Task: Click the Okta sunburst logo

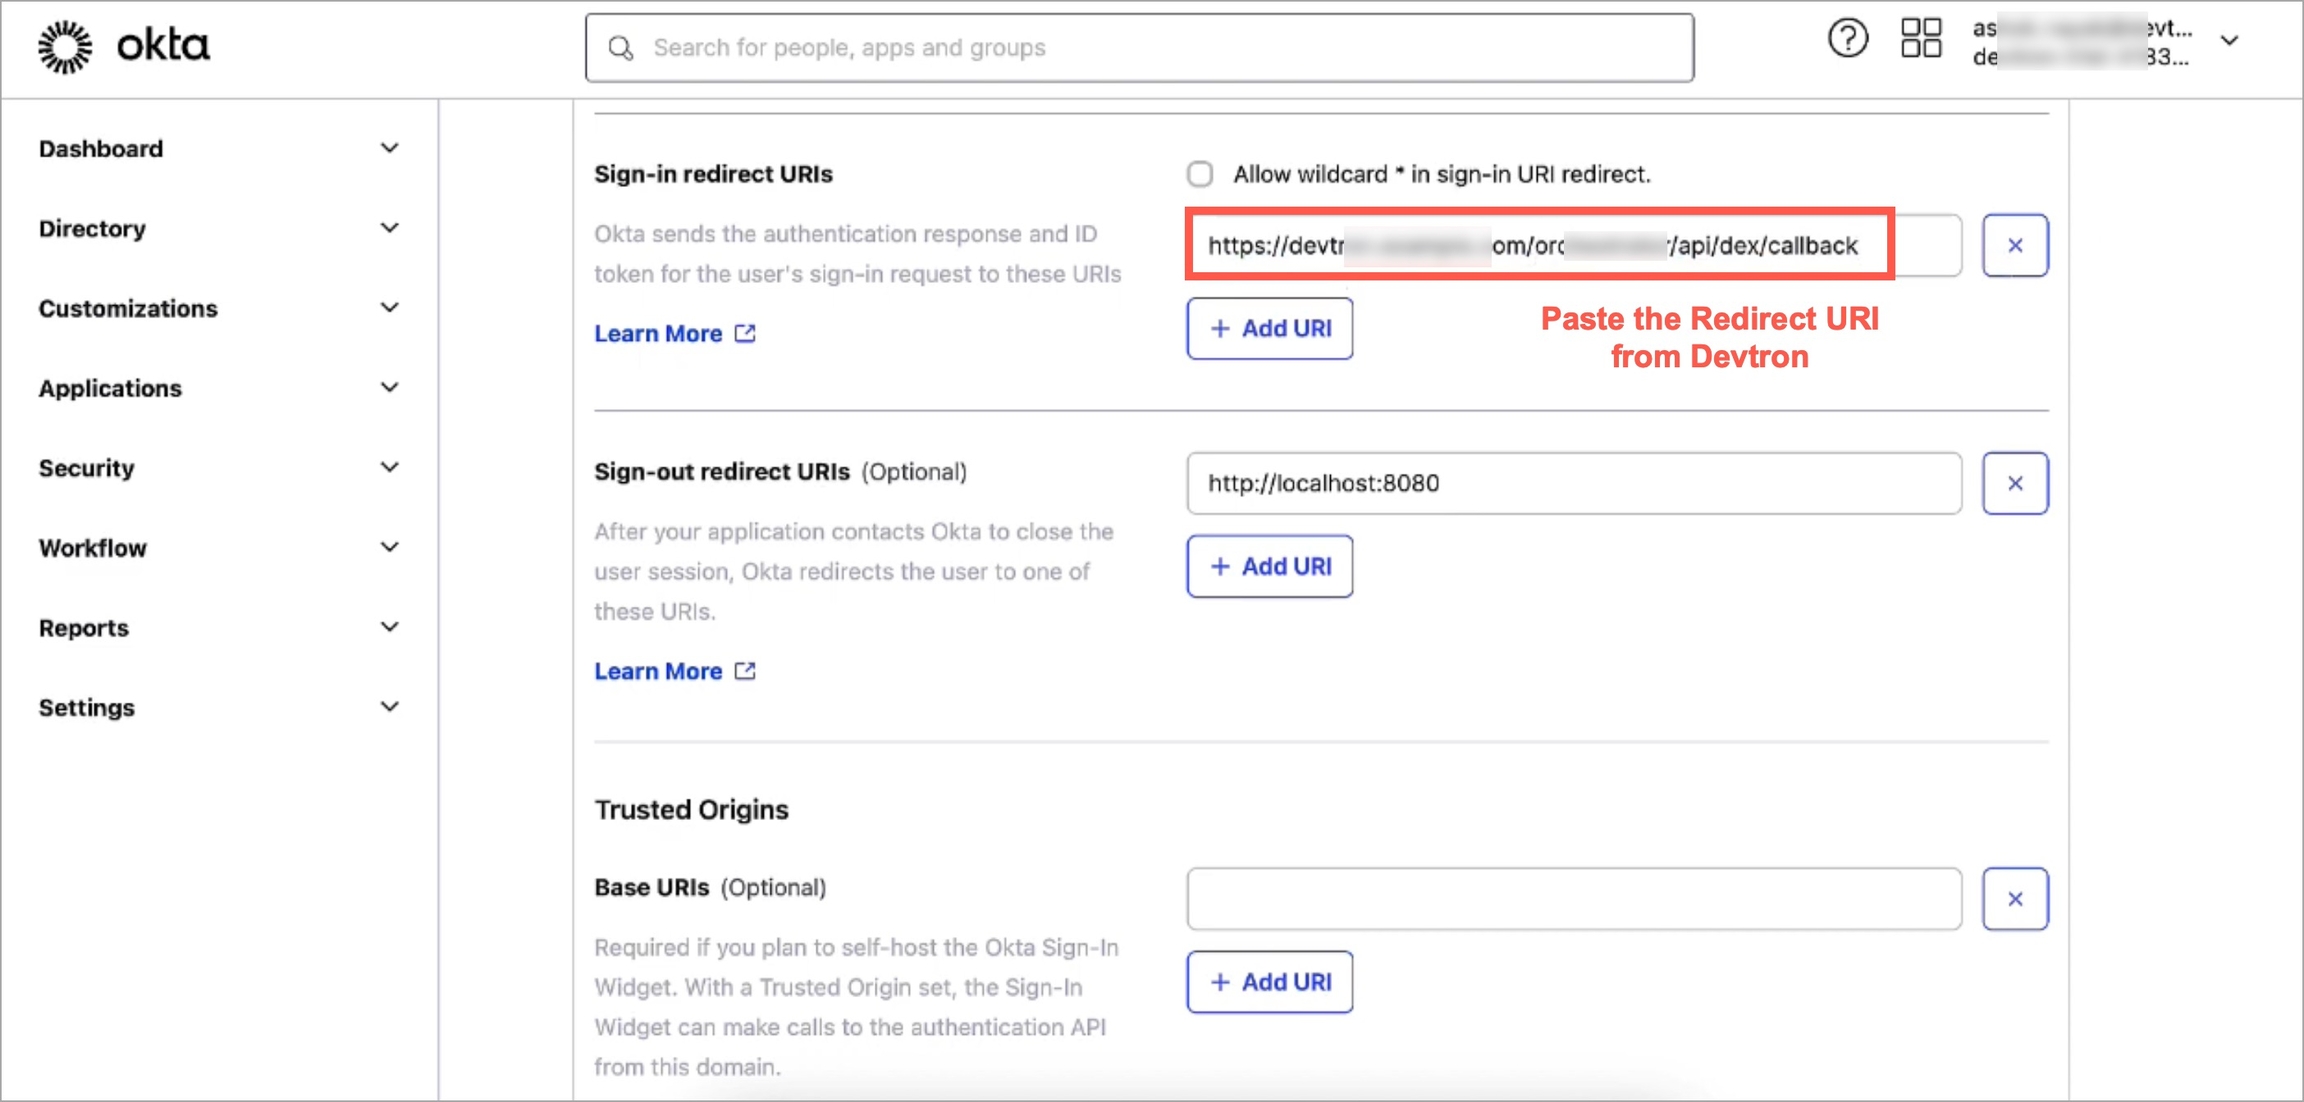Action: [65, 47]
